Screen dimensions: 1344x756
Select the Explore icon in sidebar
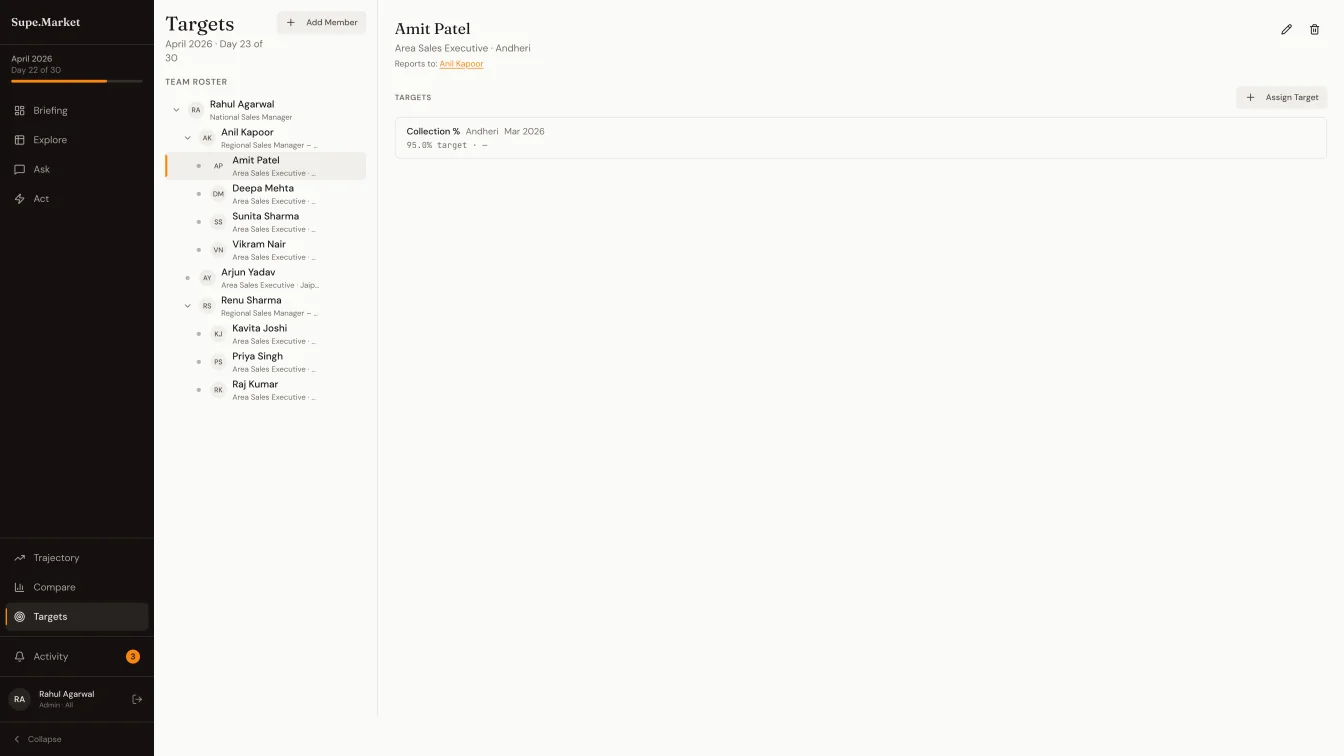click(x=17, y=139)
